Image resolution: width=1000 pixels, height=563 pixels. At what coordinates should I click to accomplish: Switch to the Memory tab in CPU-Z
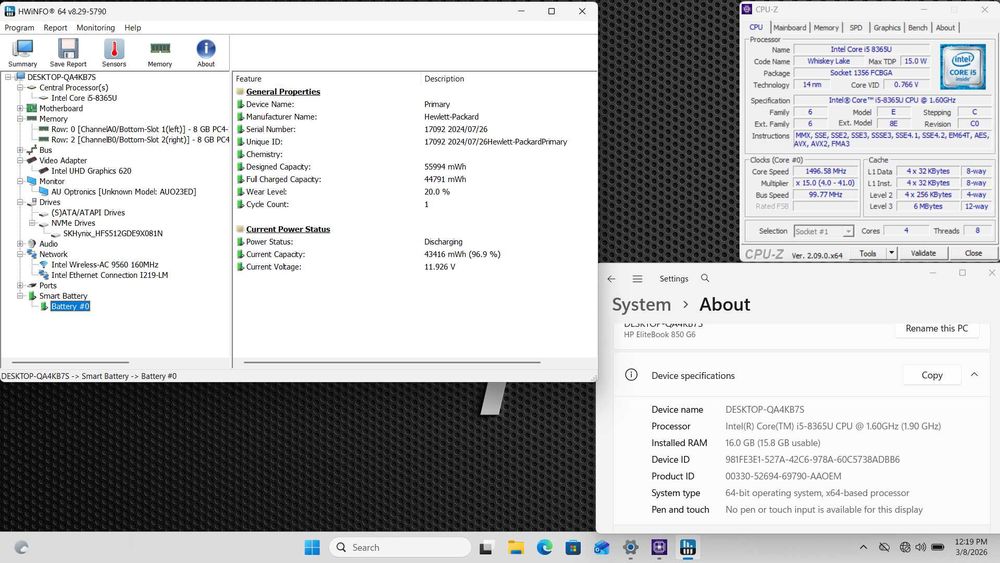pos(826,28)
